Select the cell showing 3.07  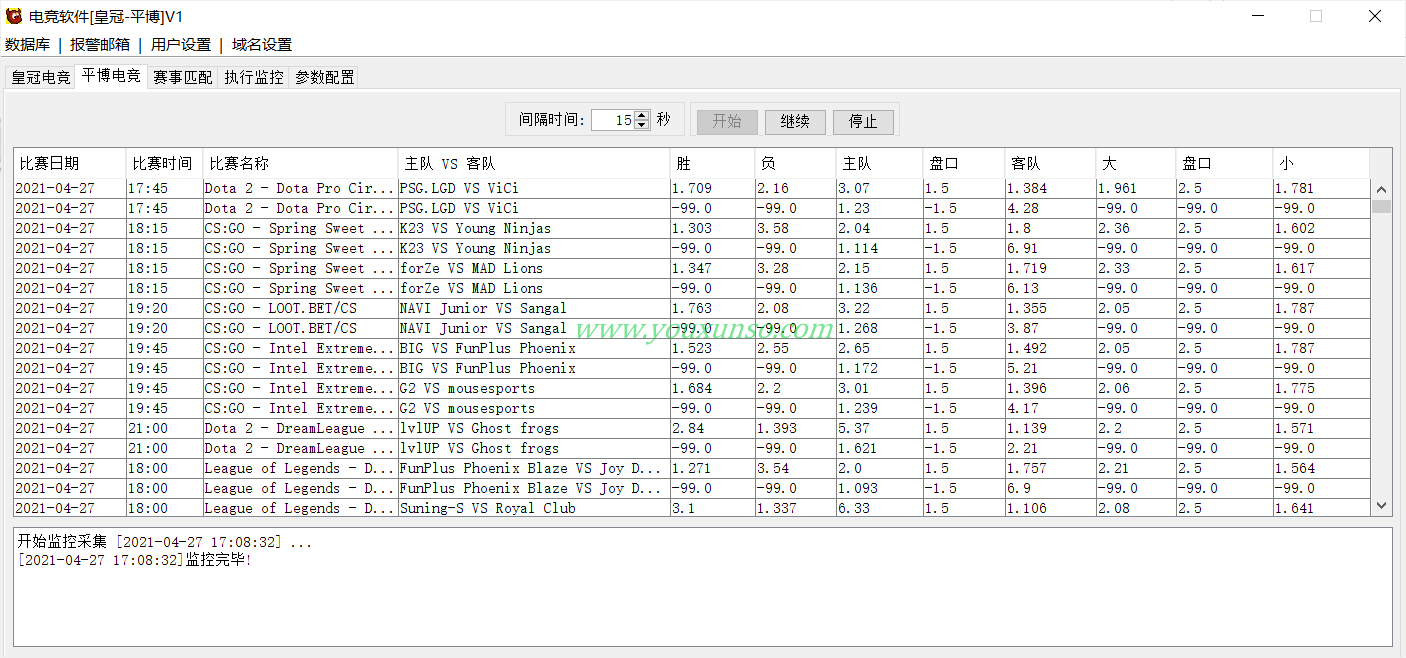[879, 188]
